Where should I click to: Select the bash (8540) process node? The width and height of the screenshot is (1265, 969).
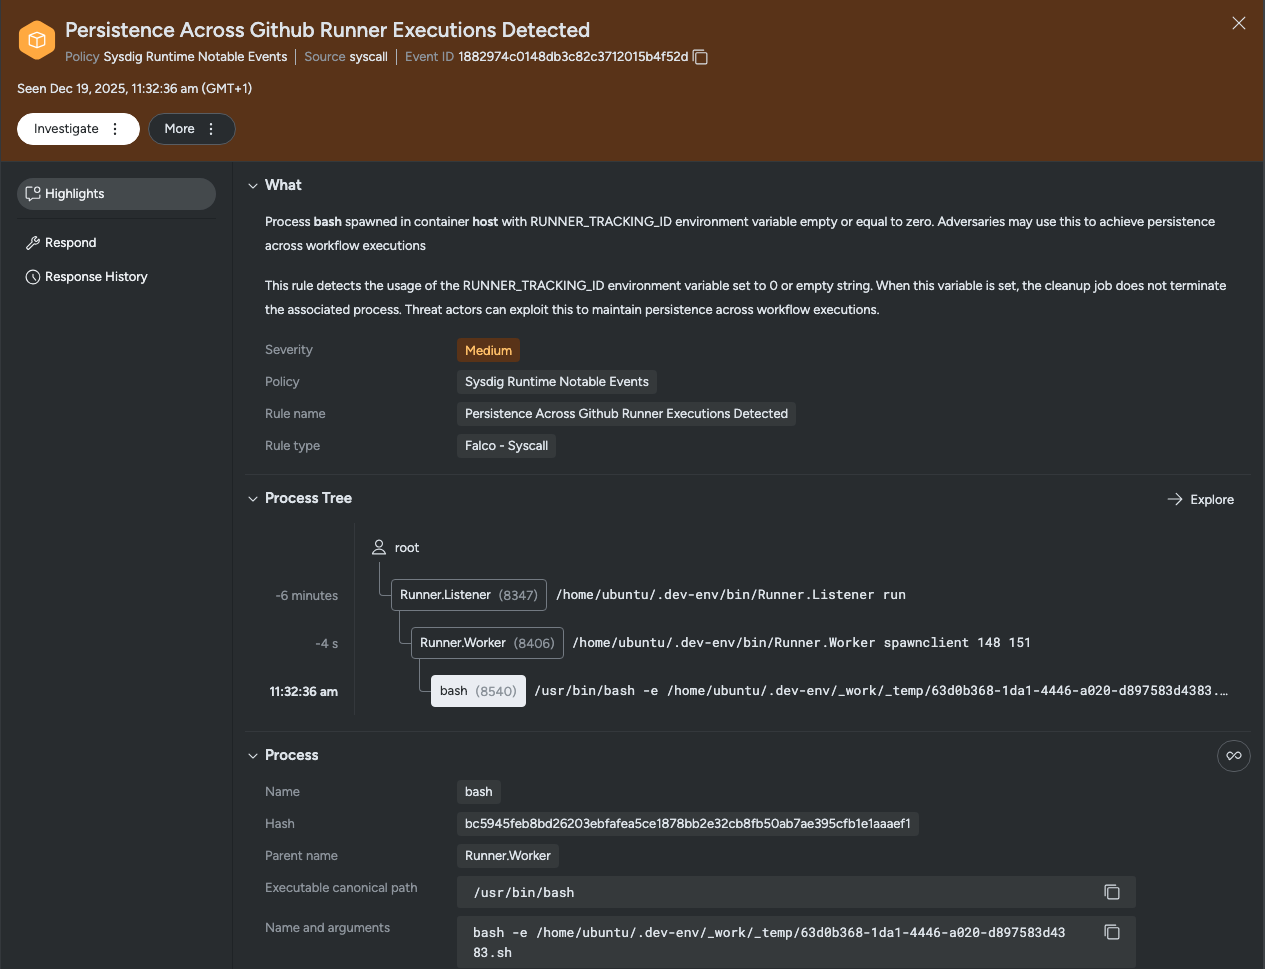coord(478,691)
